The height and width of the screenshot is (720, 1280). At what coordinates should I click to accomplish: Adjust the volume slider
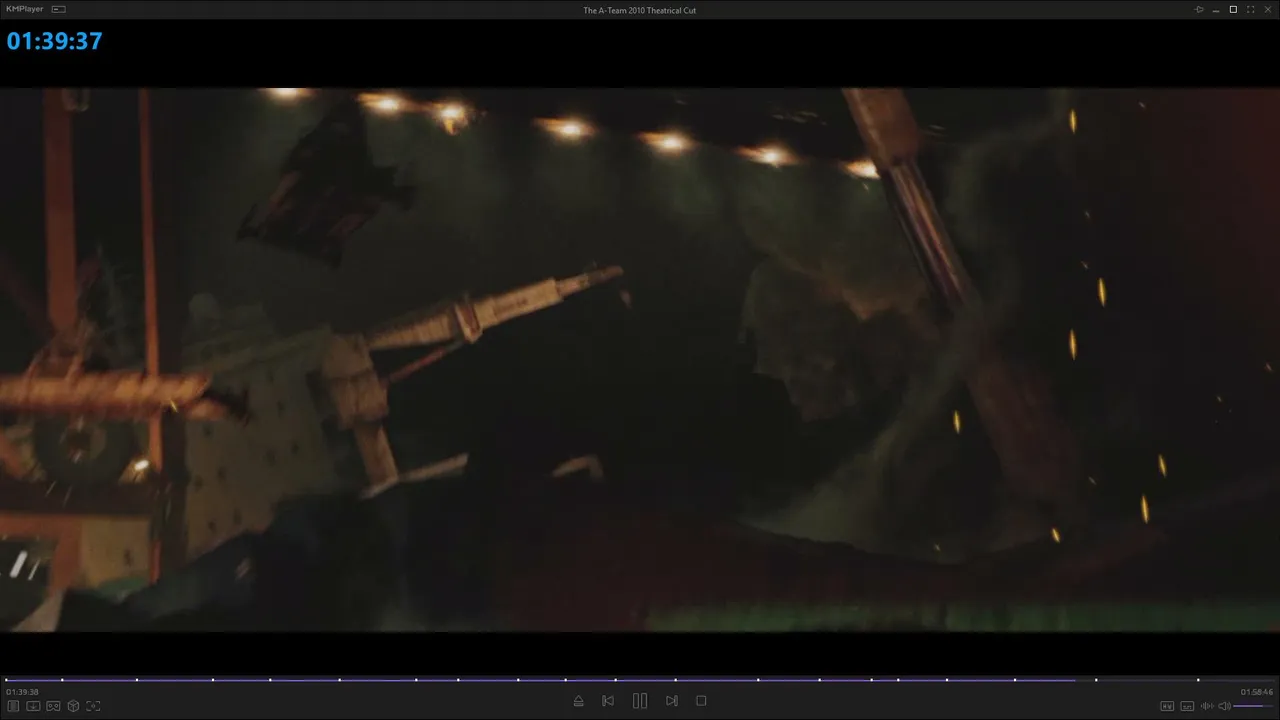click(1254, 706)
